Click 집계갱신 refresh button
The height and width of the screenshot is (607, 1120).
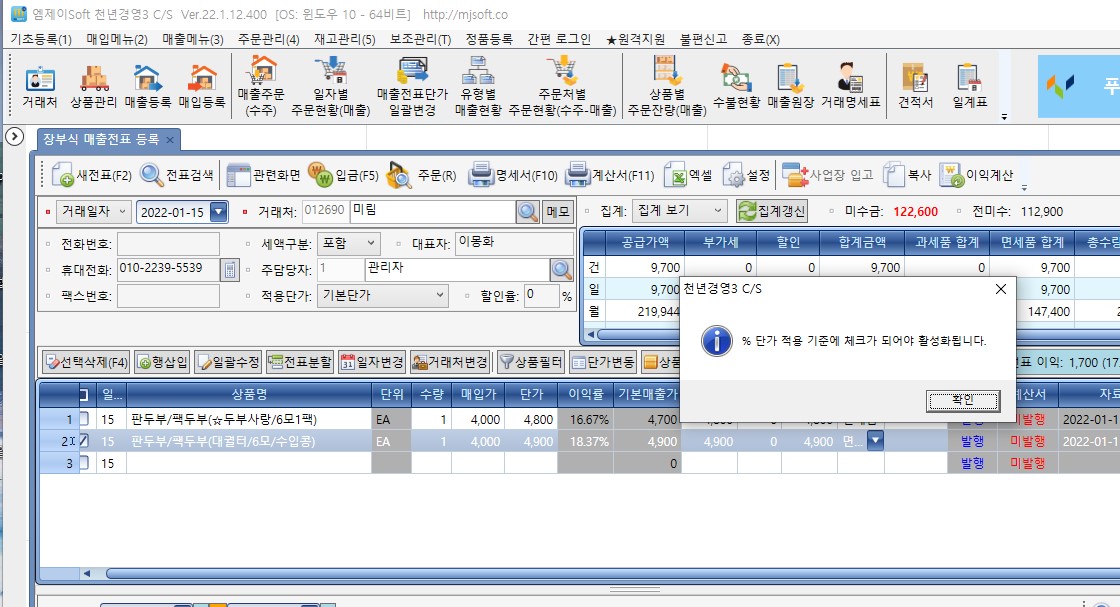click(772, 211)
